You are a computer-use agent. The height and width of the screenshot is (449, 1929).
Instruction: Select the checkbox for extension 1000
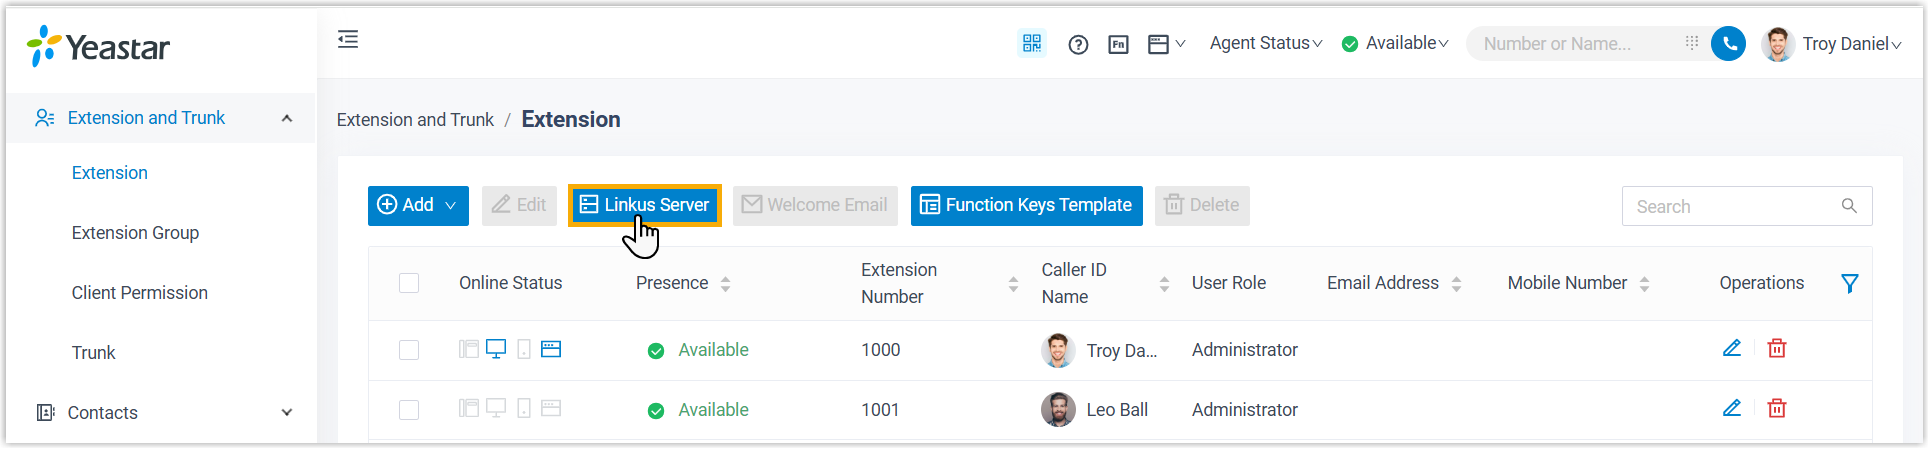point(409,350)
